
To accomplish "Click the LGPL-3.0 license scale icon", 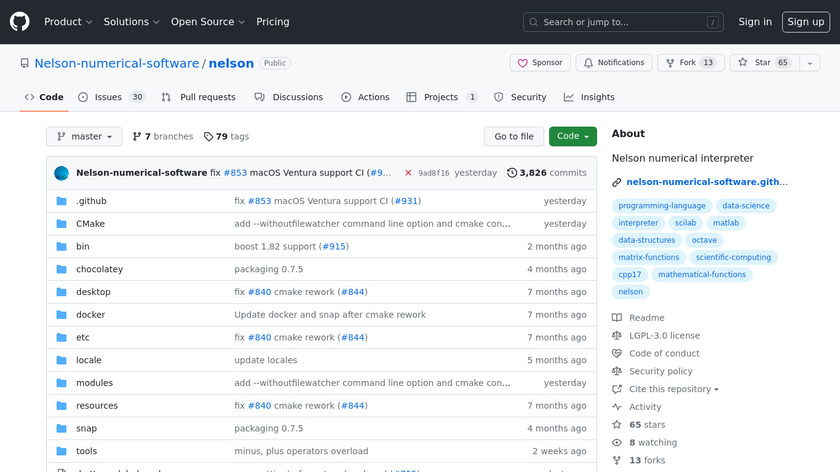I will pos(617,336).
